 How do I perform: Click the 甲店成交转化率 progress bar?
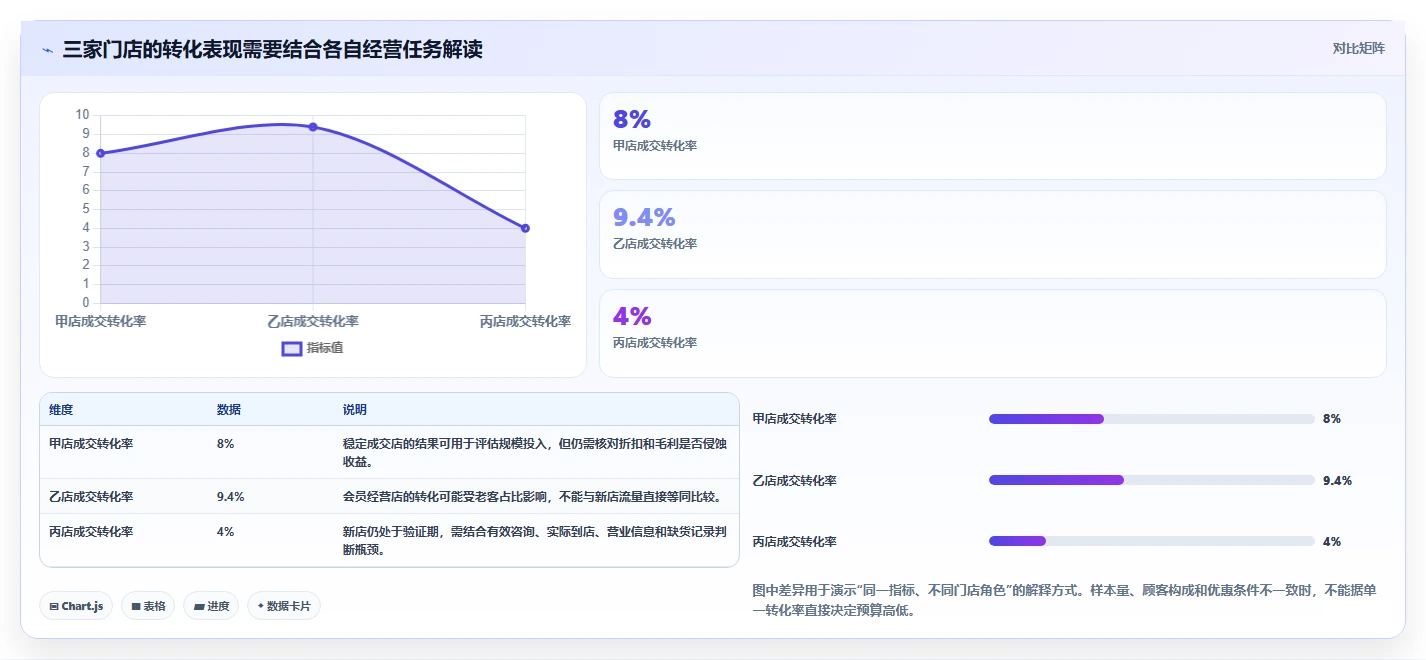(x=1151, y=419)
